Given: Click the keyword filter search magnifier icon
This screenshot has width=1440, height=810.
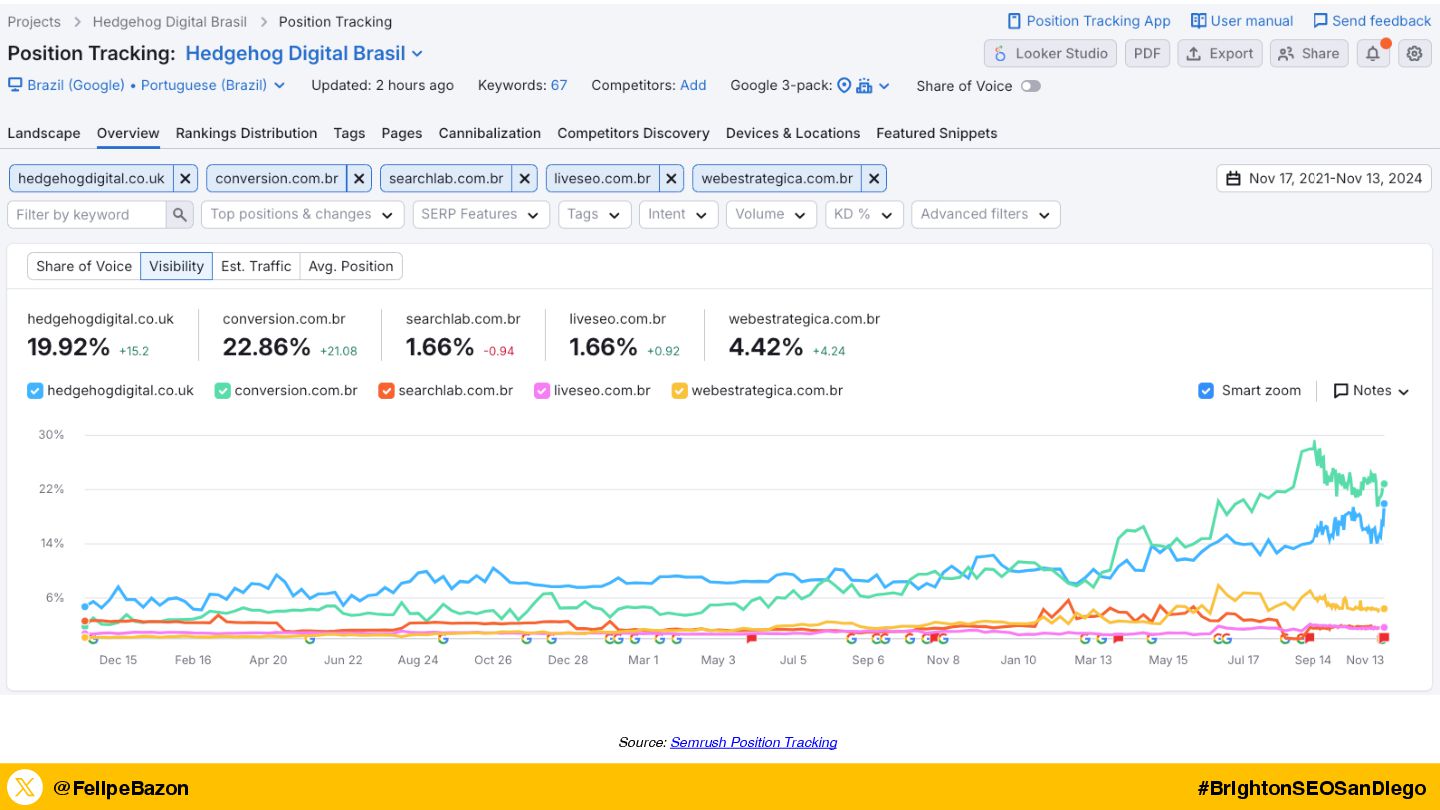Looking at the screenshot, I should pos(180,215).
